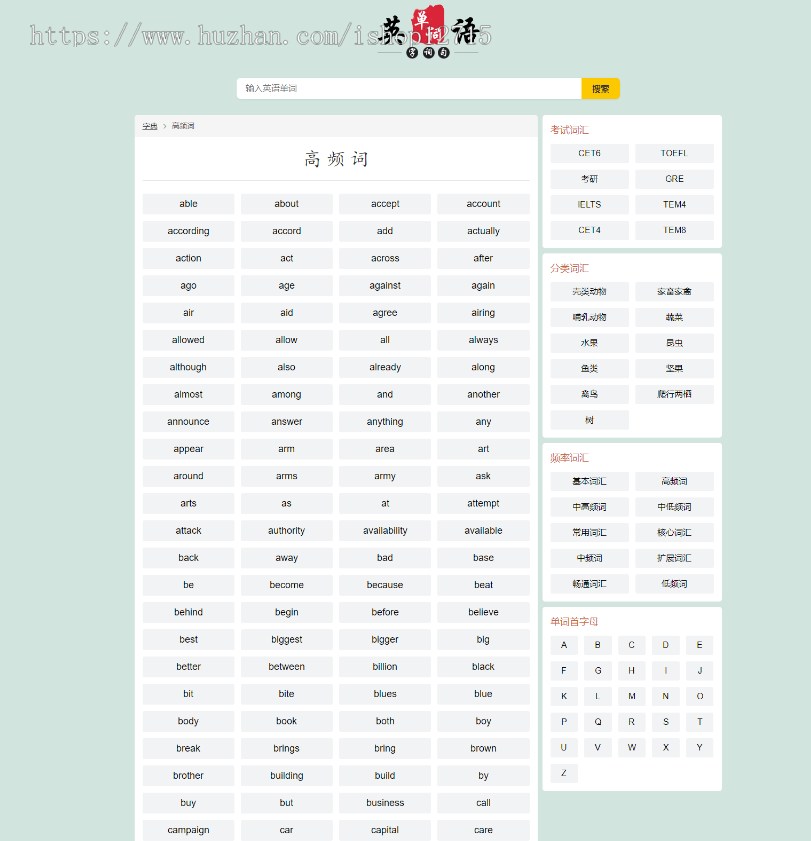
Task: Open the word "able"
Action: click(188, 204)
